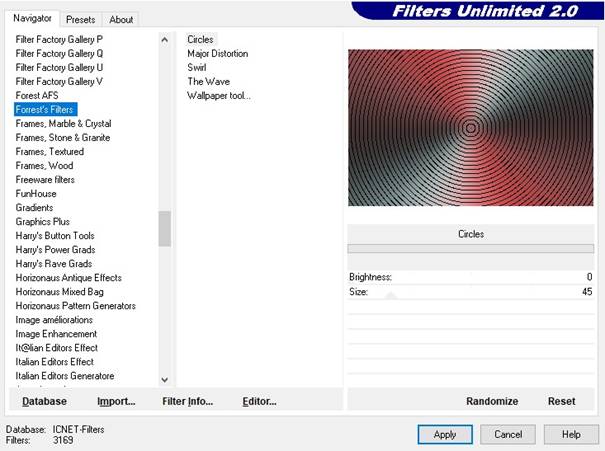Select the Major Distortion filter

click(218, 53)
